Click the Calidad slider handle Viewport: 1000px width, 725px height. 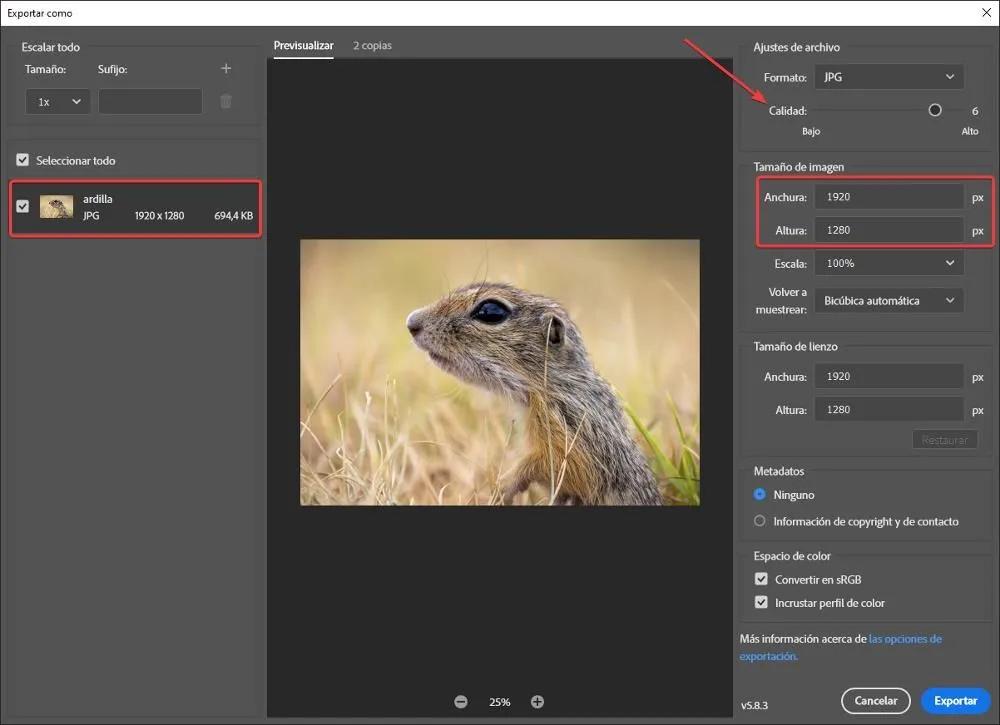[935, 110]
